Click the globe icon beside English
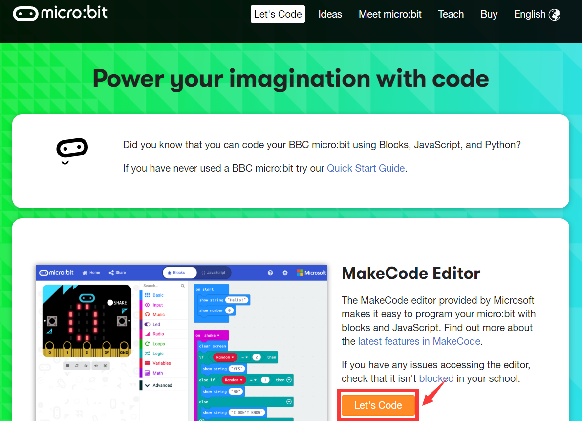 click(555, 15)
